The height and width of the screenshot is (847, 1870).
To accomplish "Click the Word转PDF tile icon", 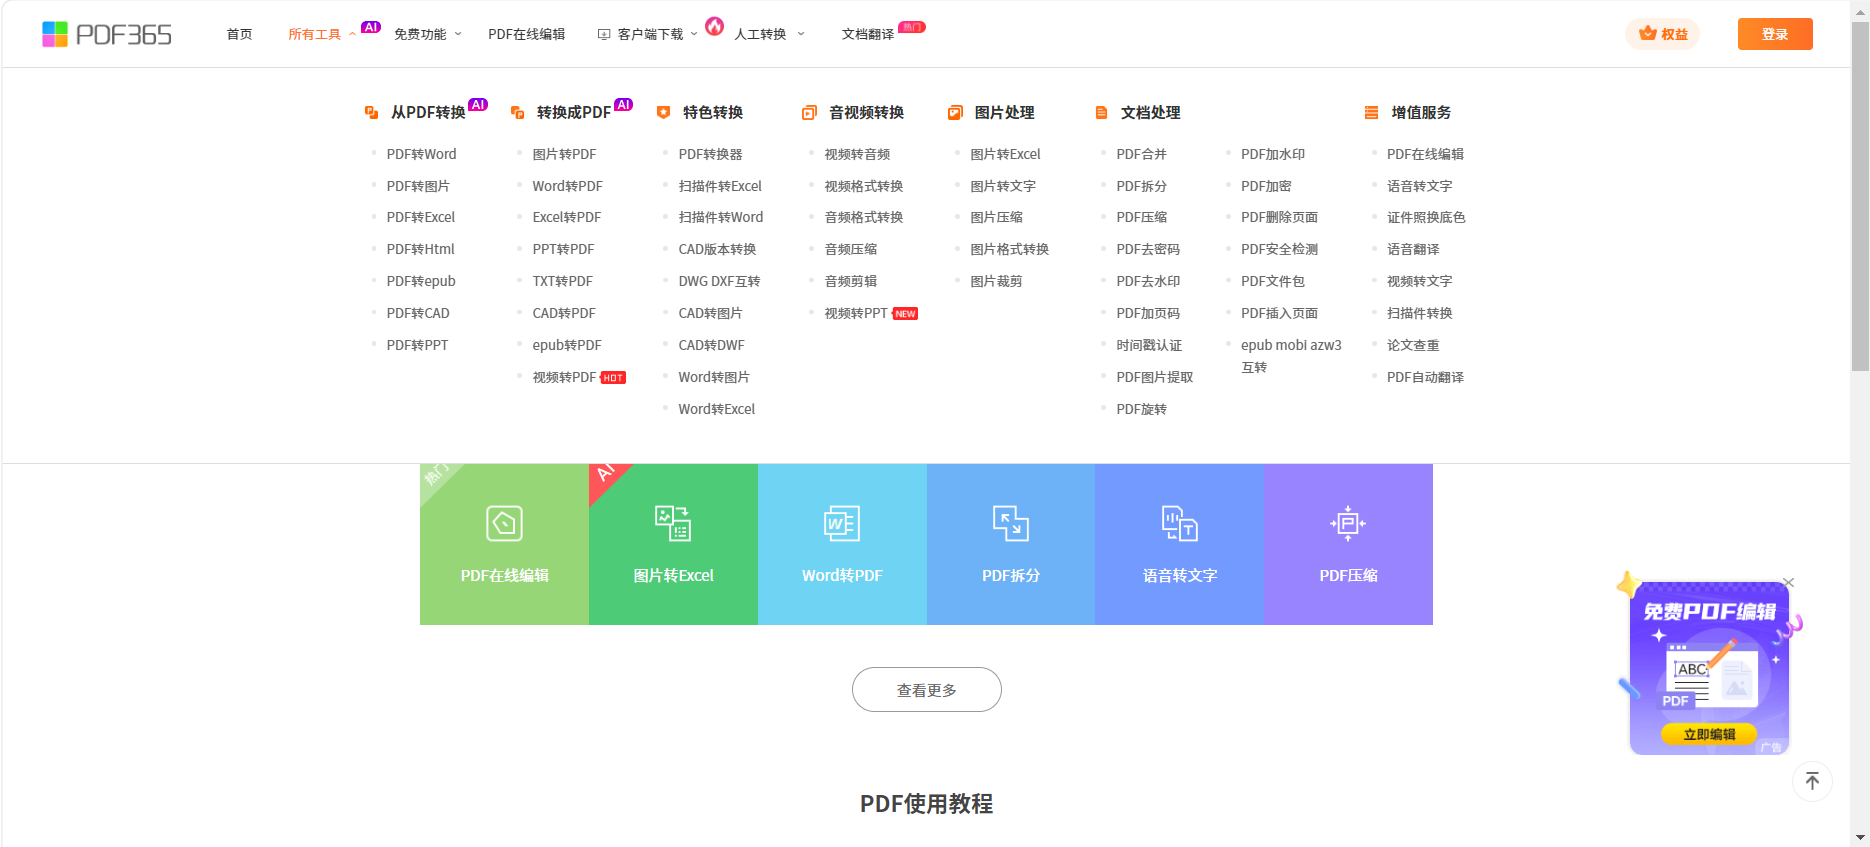I will (x=842, y=523).
